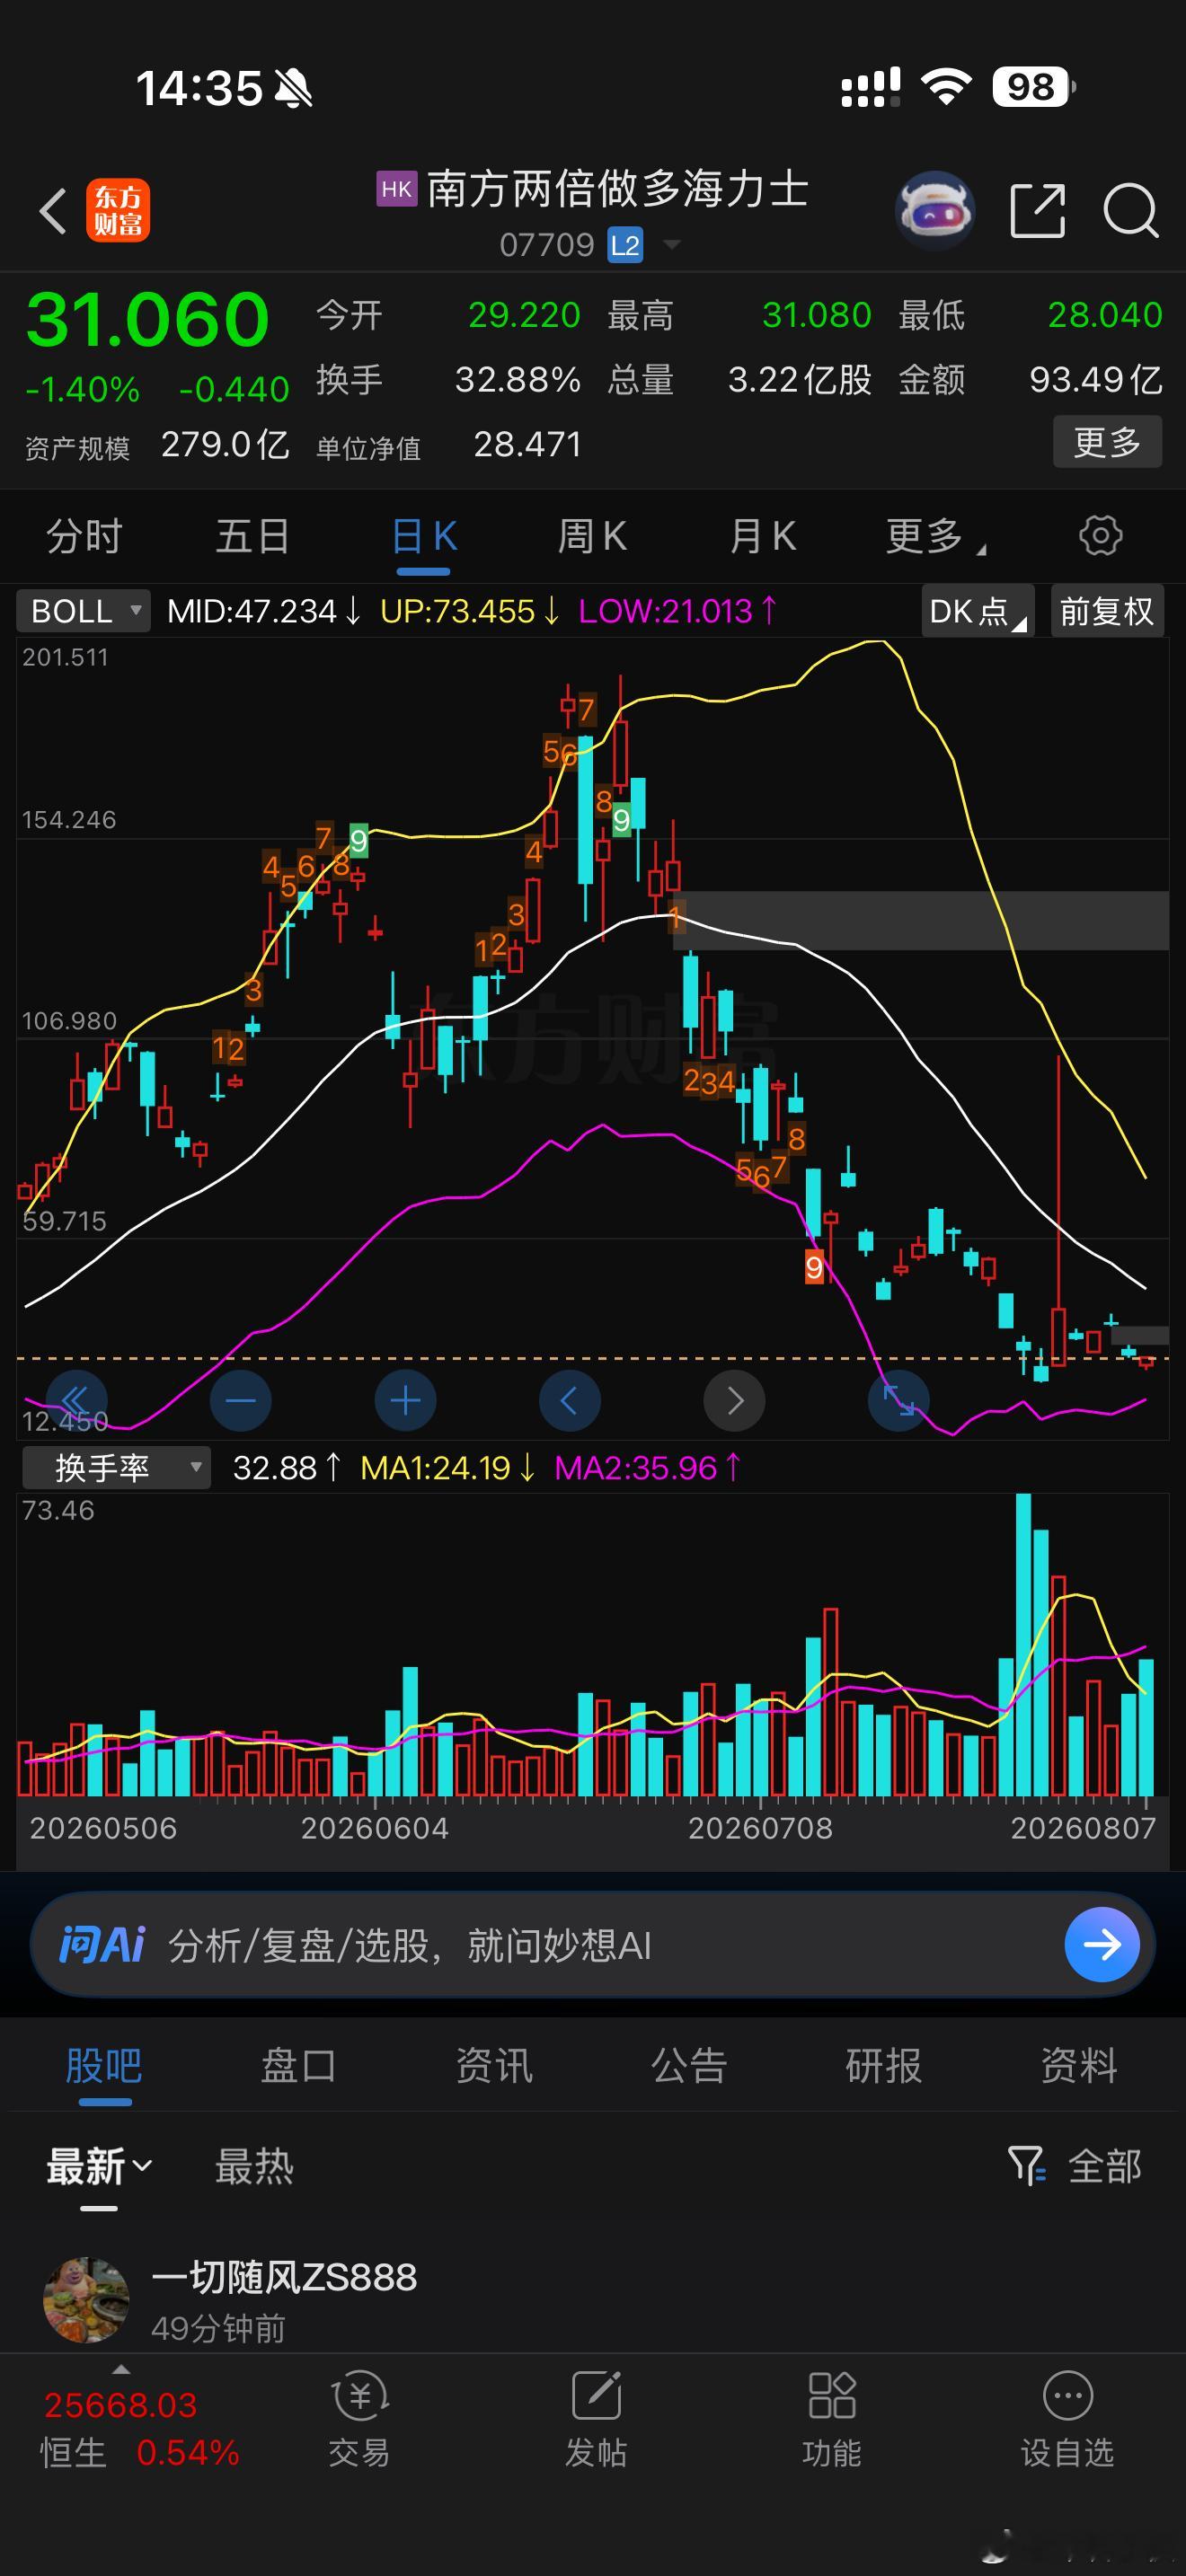Tap the 换手 value 32.88%
This screenshot has width=1186, height=2576.
coord(517,380)
